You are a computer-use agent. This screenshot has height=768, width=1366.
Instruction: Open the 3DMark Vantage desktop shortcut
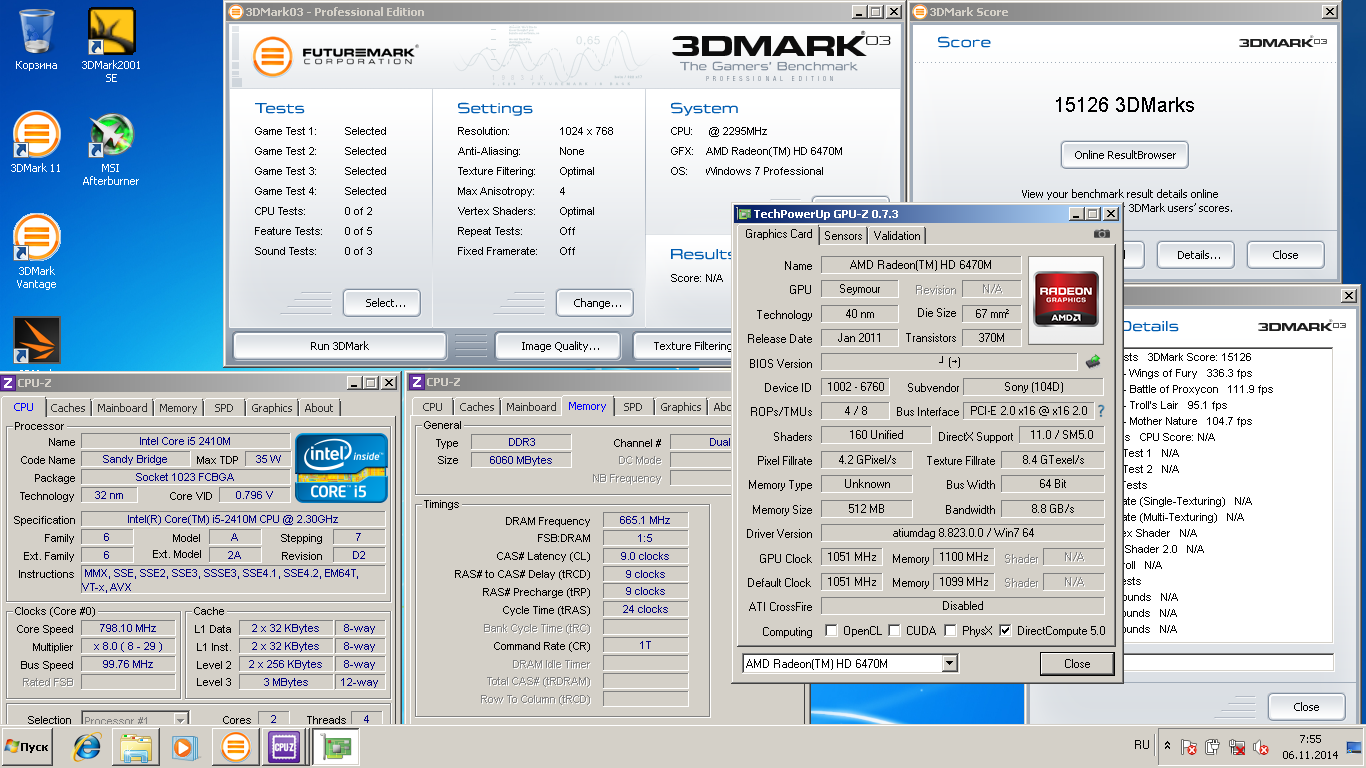click(37, 251)
